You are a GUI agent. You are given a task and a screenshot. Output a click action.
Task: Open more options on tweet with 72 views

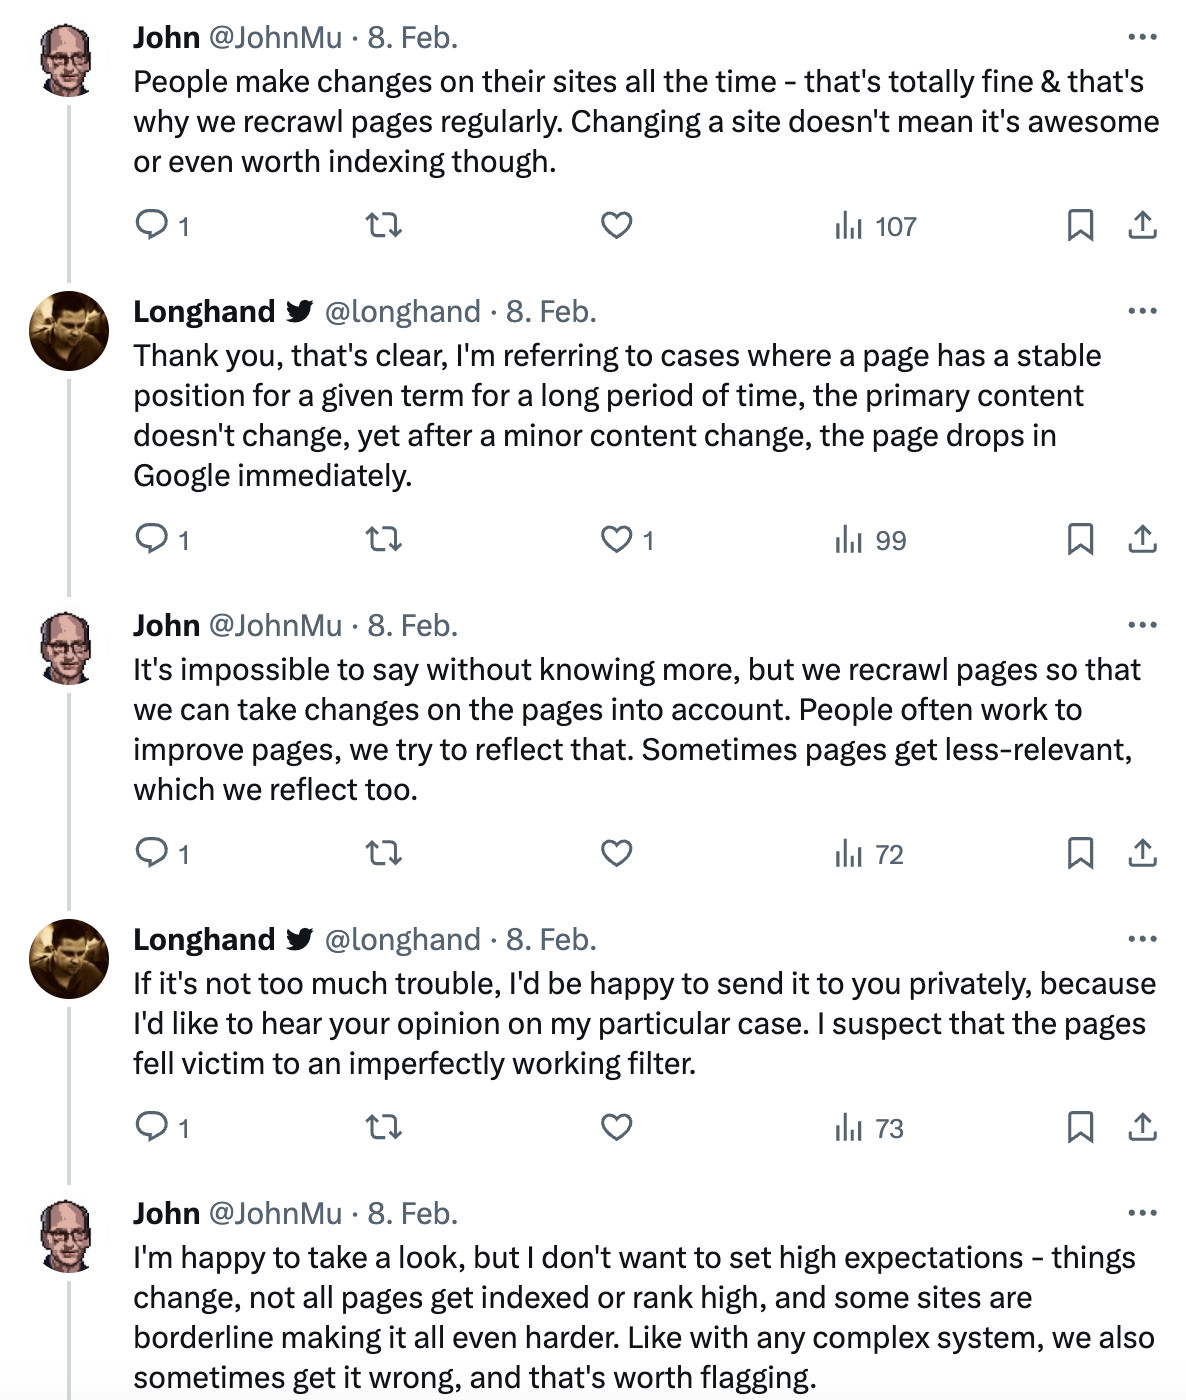[x=1142, y=625]
